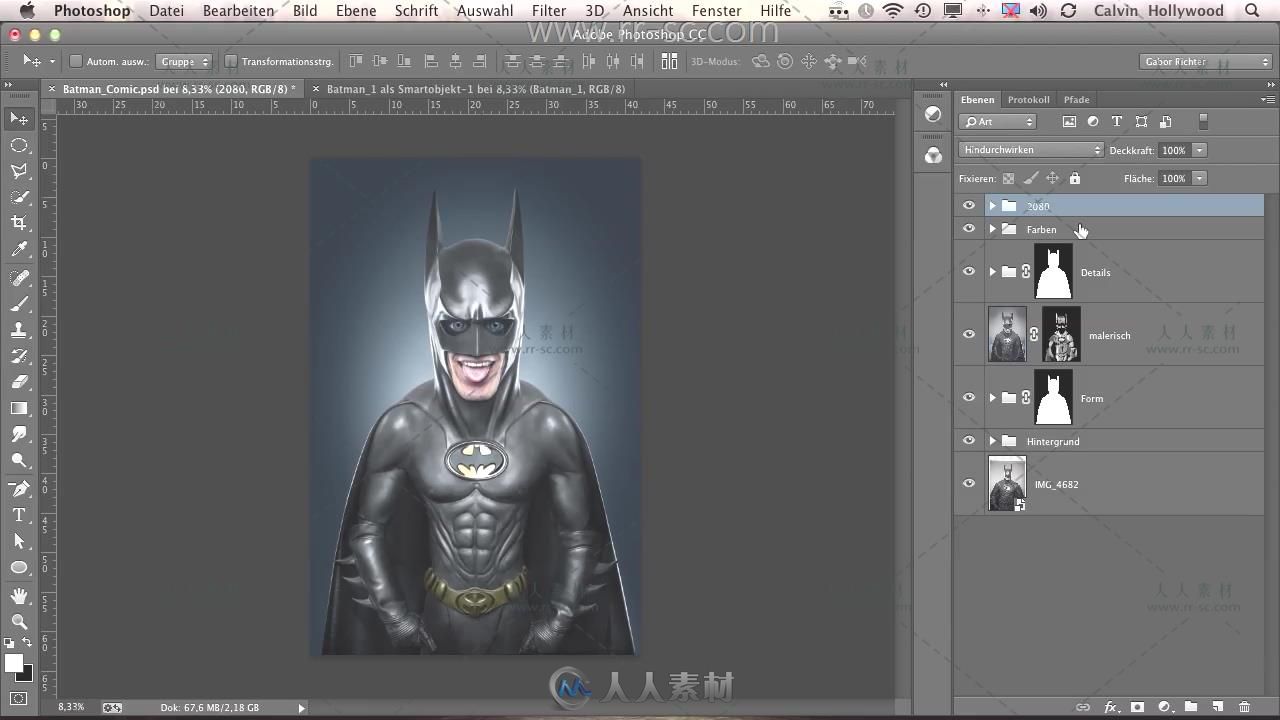
Task: Open the Fenster menu
Action: coord(716,11)
